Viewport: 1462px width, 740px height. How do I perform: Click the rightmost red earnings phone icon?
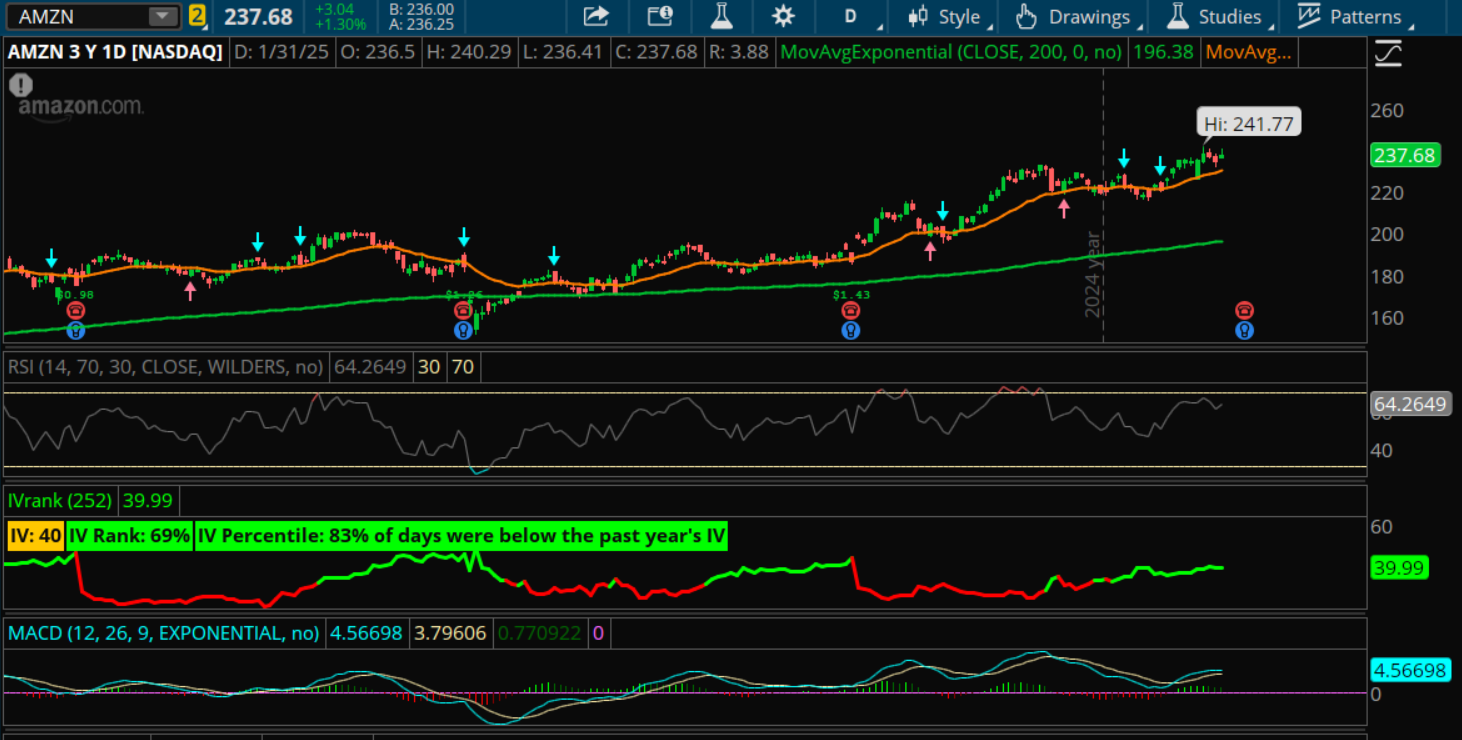(x=1244, y=311)
